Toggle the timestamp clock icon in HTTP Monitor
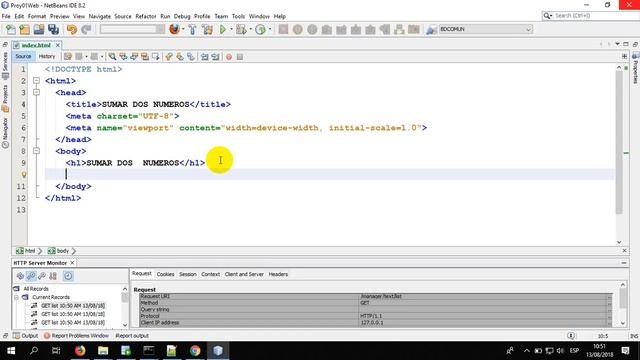 68,276
